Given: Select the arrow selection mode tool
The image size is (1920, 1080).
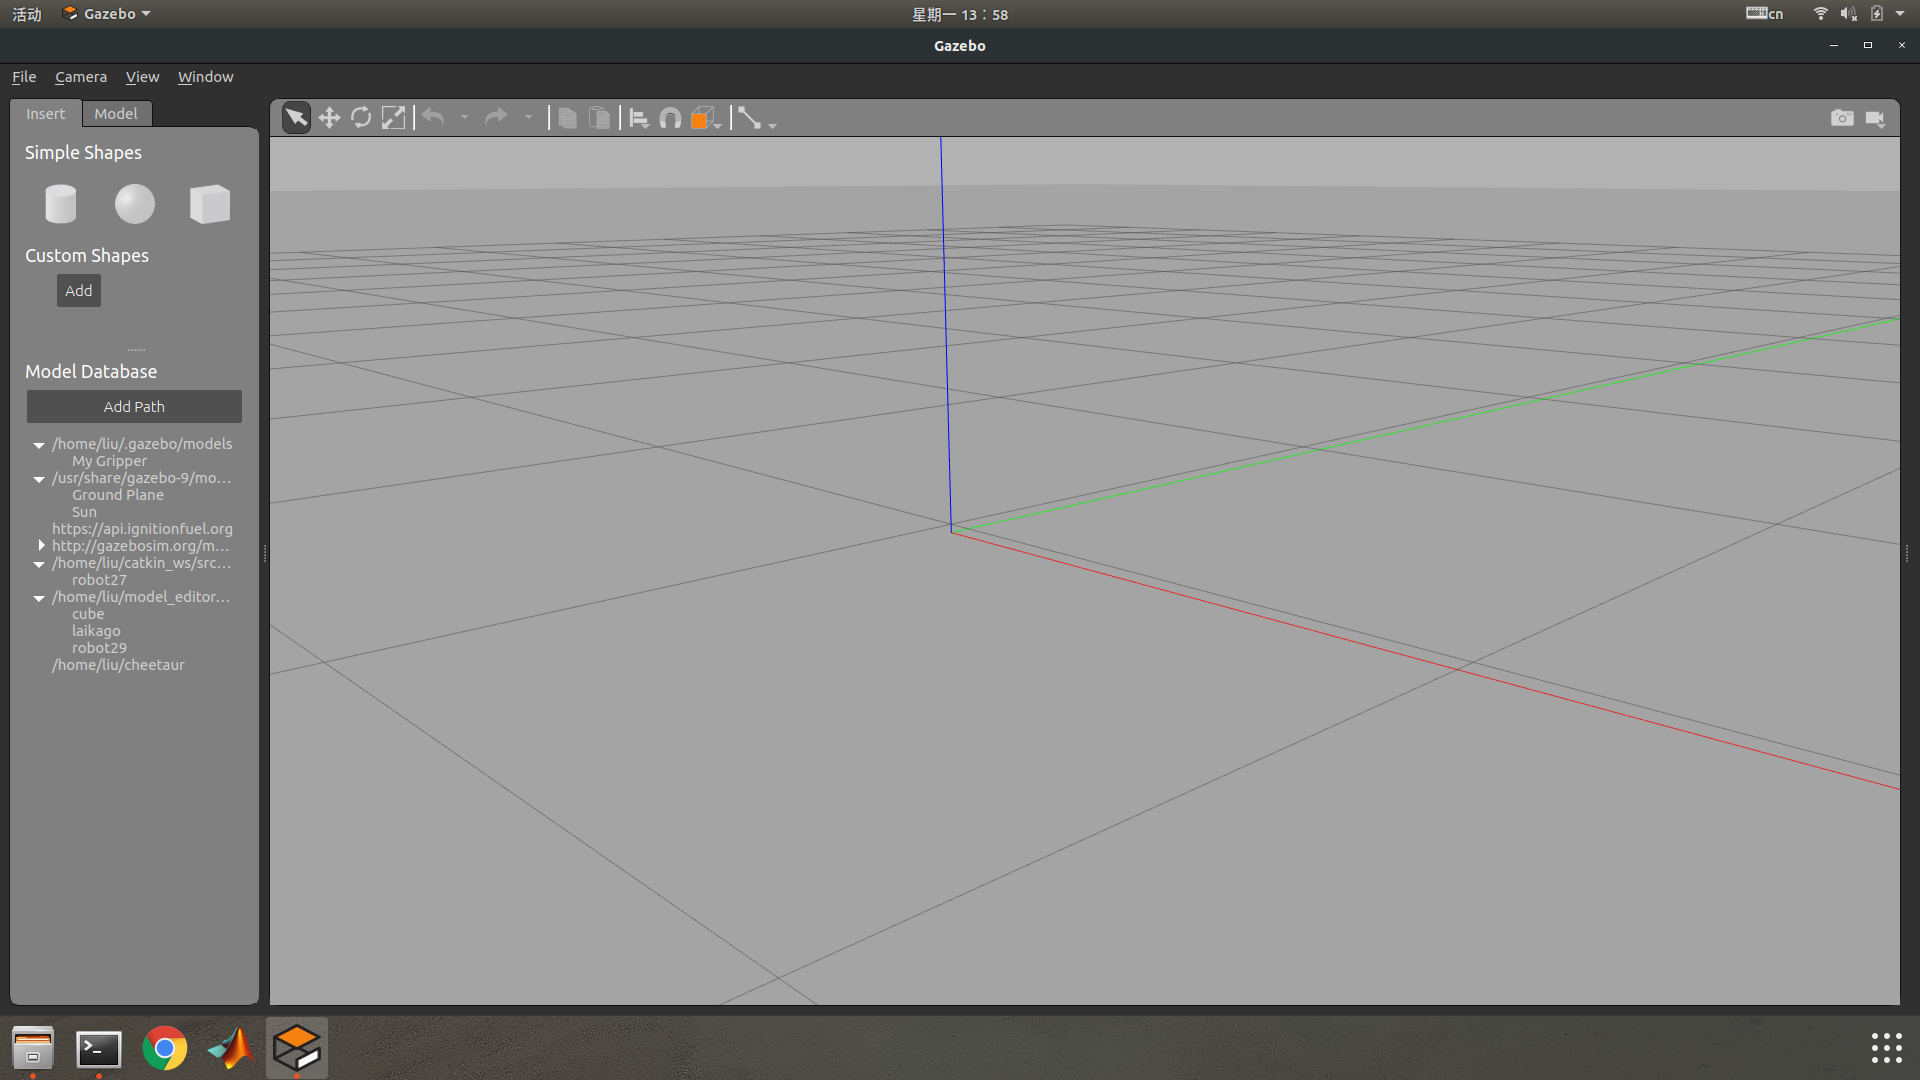Looking at the screenshot, I should 296,118.
